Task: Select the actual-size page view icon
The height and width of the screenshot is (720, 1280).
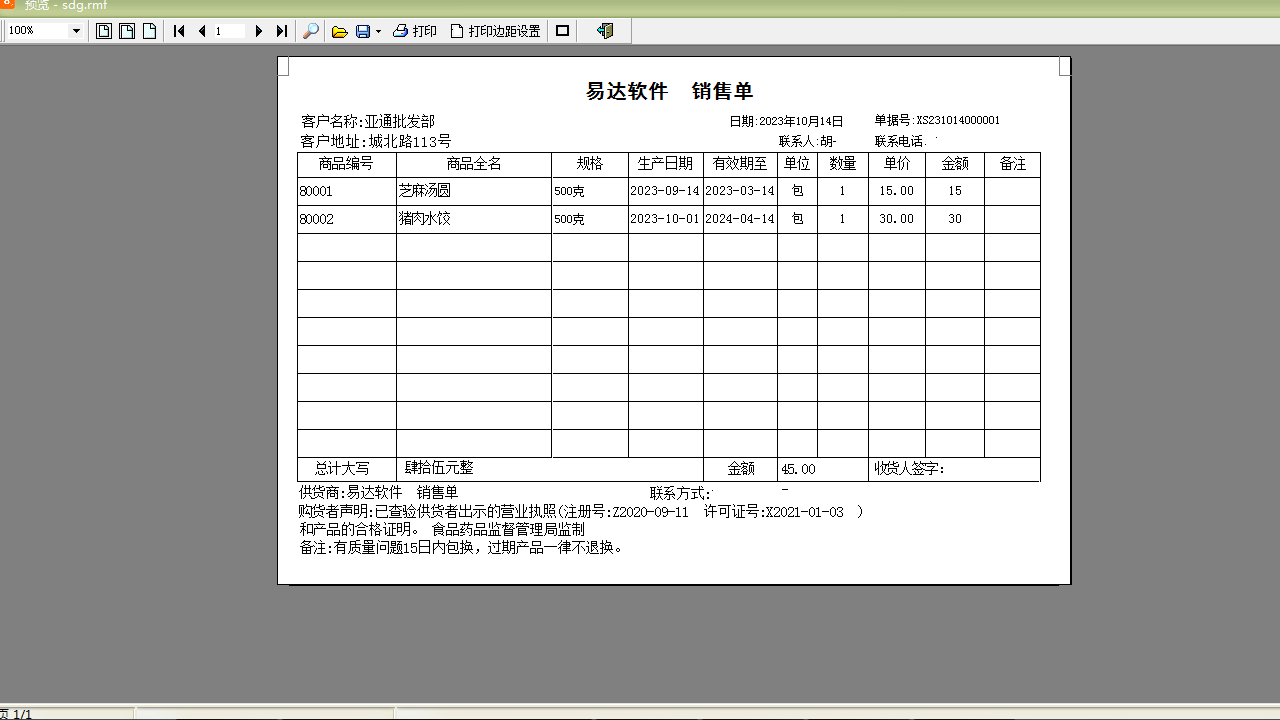Action: (x=148, y=31)
